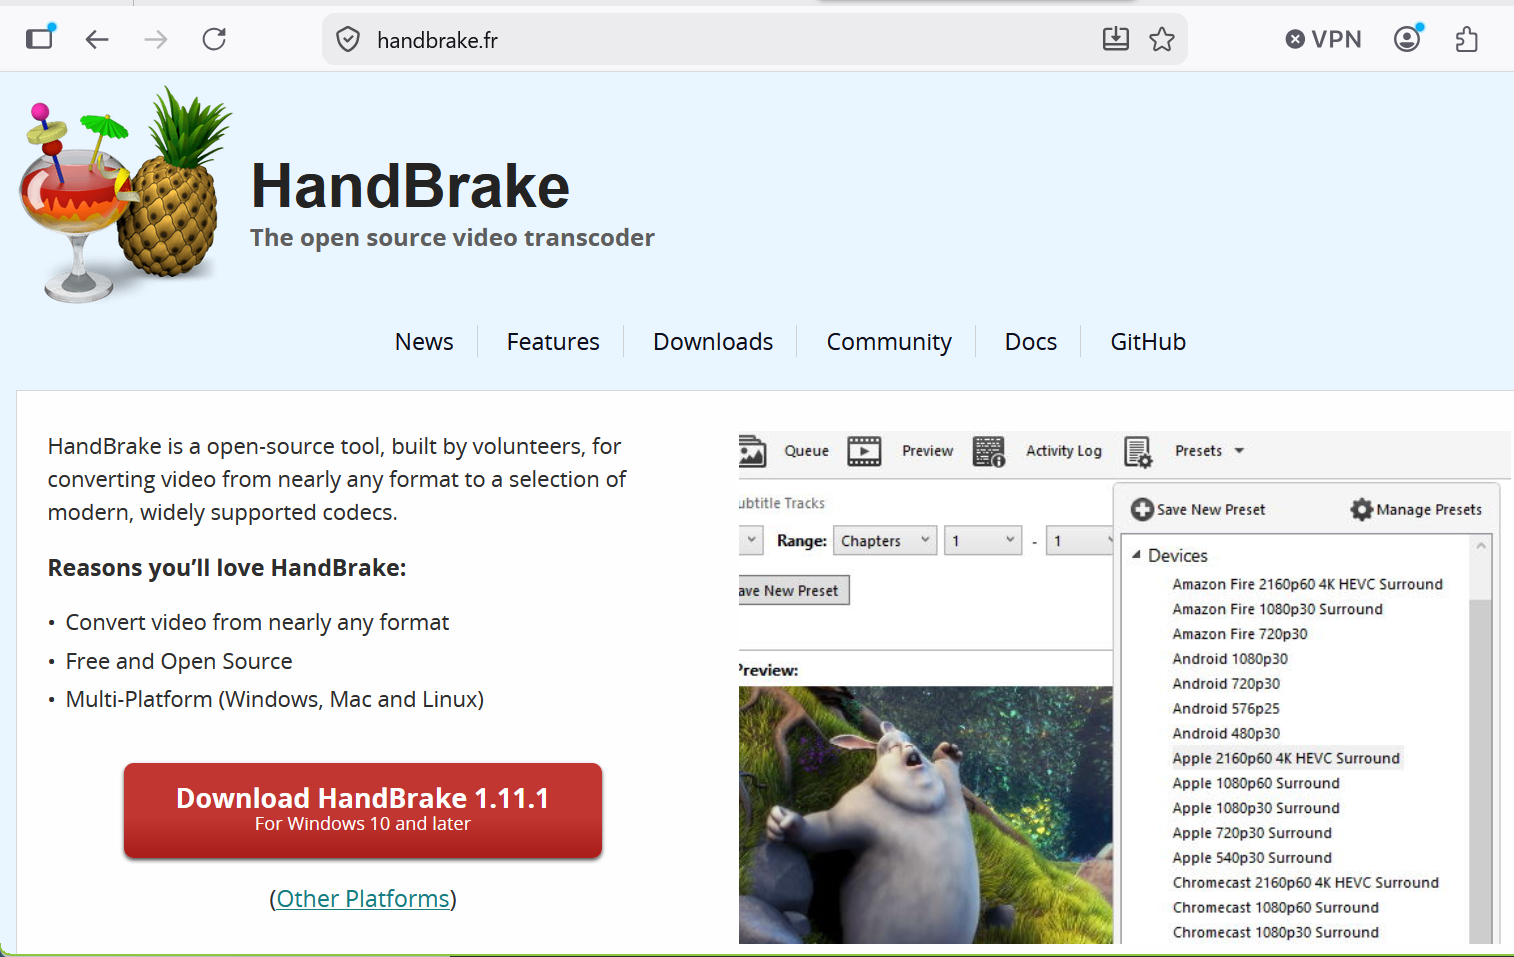The image size is (1514, 957).
Task: Open the Chapters range dropdown
Action: pyautogui.click(x=884, y=541)
